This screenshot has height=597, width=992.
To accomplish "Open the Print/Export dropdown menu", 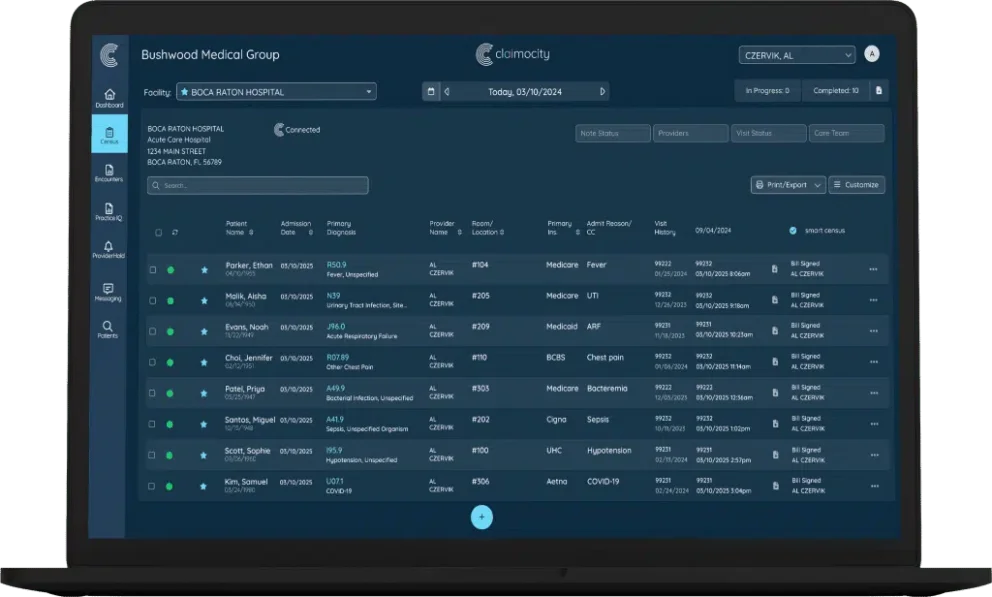I will click(789, 185).
